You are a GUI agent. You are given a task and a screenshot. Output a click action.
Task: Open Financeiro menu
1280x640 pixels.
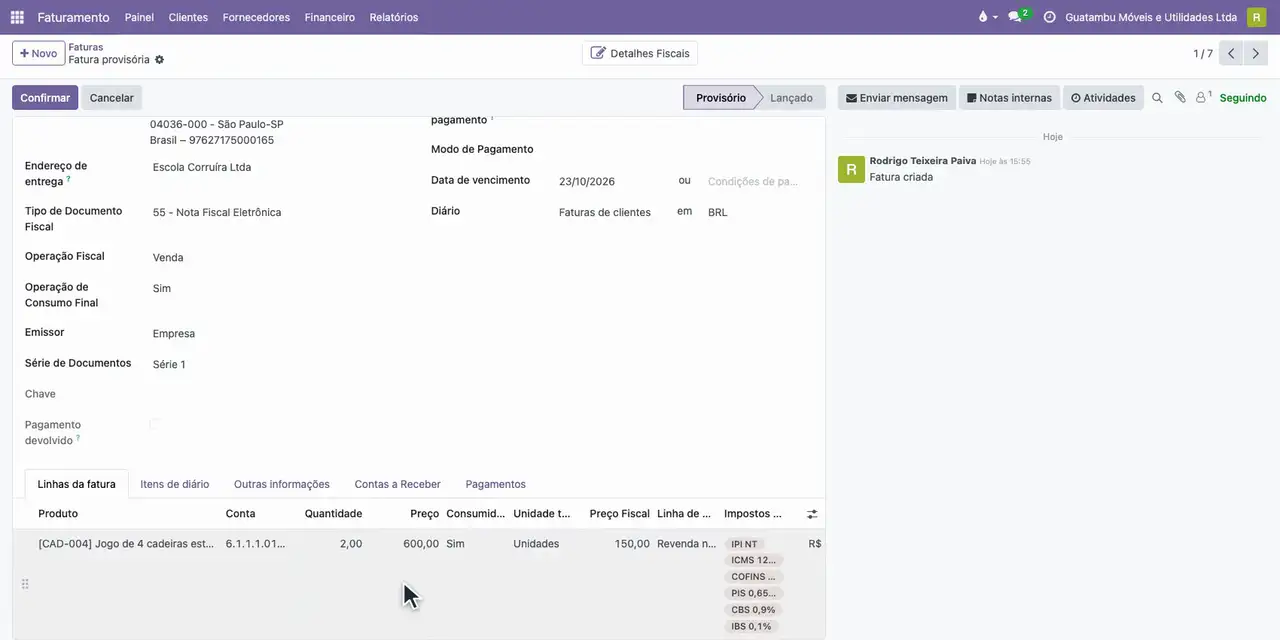coord(330,17)
